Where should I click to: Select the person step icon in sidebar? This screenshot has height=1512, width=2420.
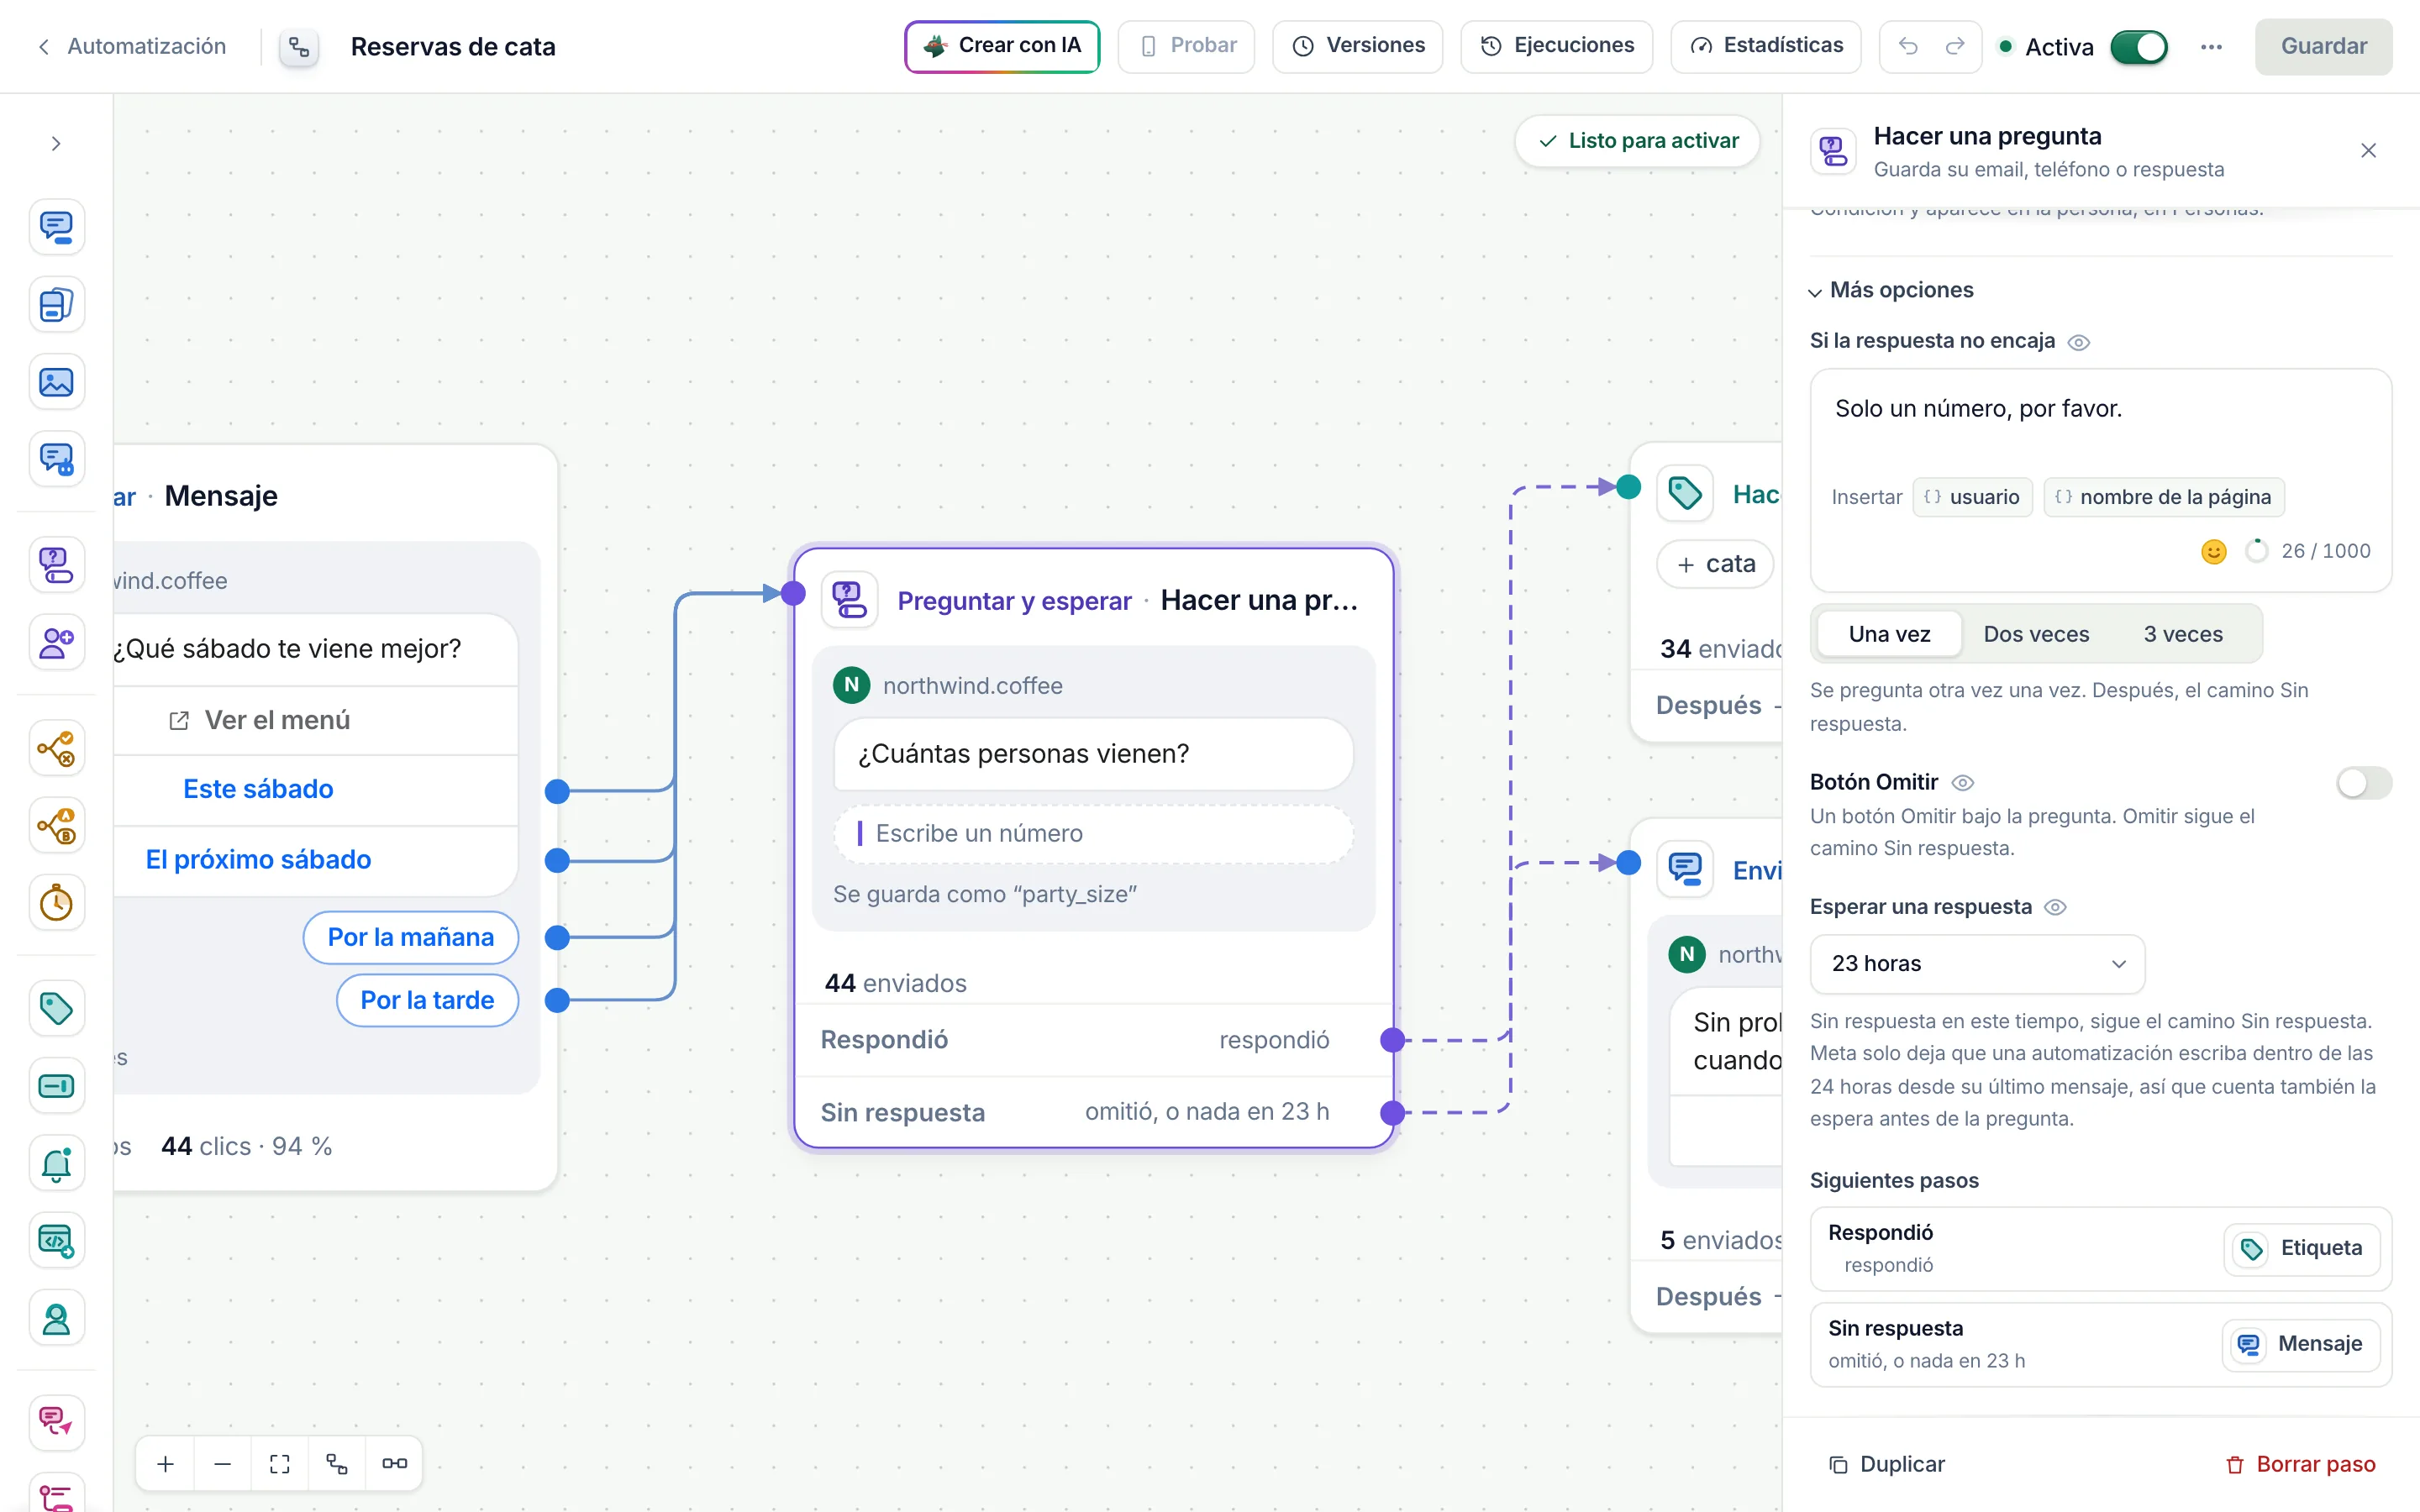(56, 1319)
